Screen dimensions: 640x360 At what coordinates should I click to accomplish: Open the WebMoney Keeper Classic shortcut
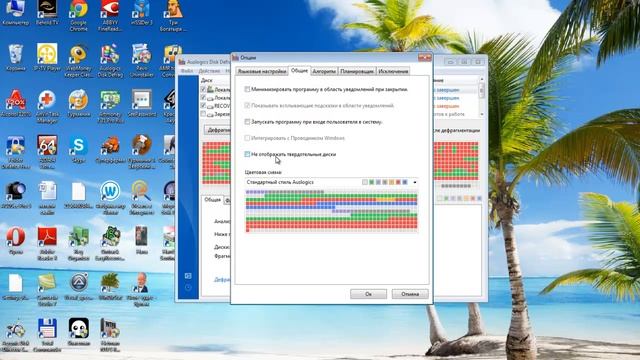[78, 60]
